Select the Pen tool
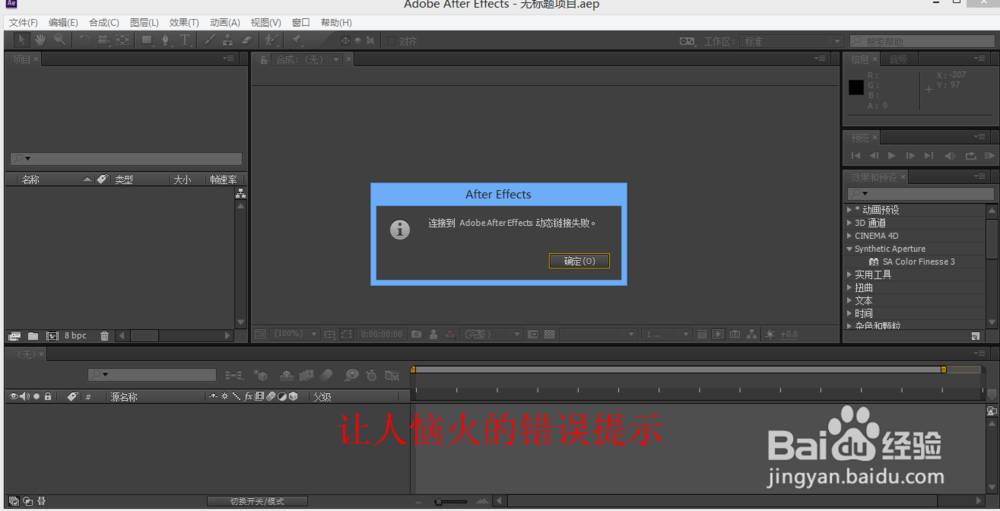The width and height of the screenshot is (1000, 511). [166, 40]
